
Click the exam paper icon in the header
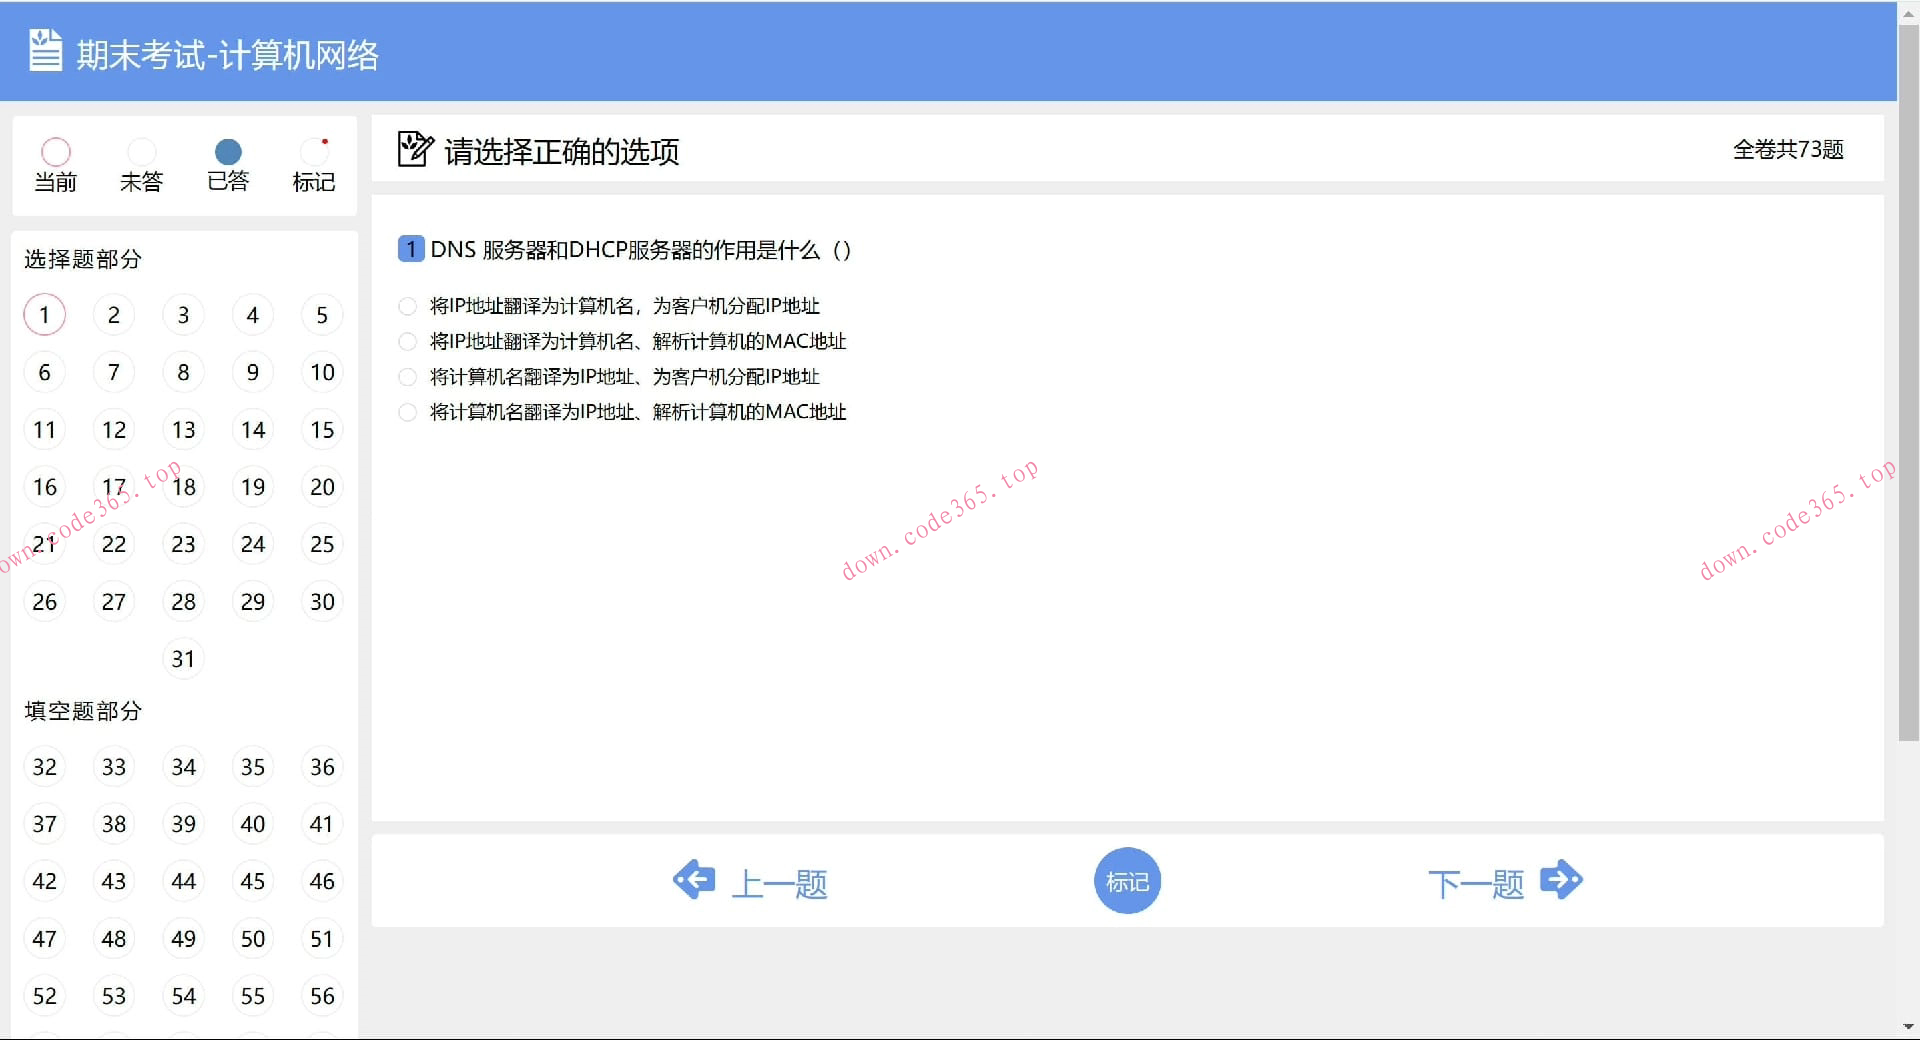(x=45, y=50)
